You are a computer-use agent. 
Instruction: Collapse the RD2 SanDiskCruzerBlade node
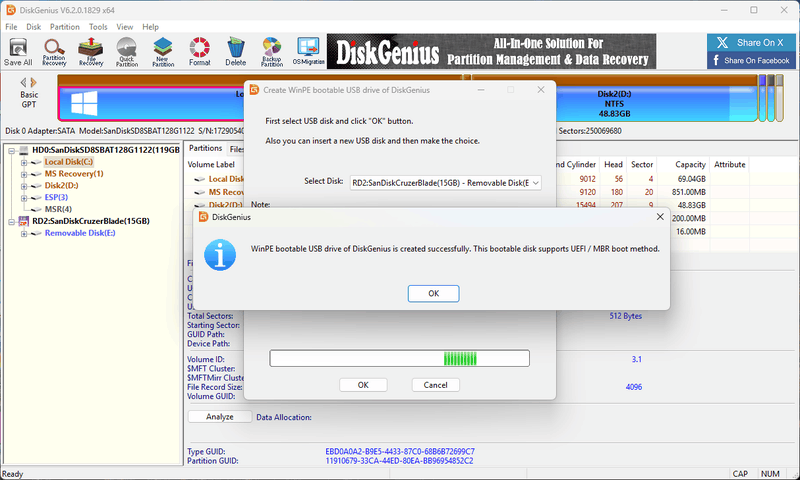point(11,222)
